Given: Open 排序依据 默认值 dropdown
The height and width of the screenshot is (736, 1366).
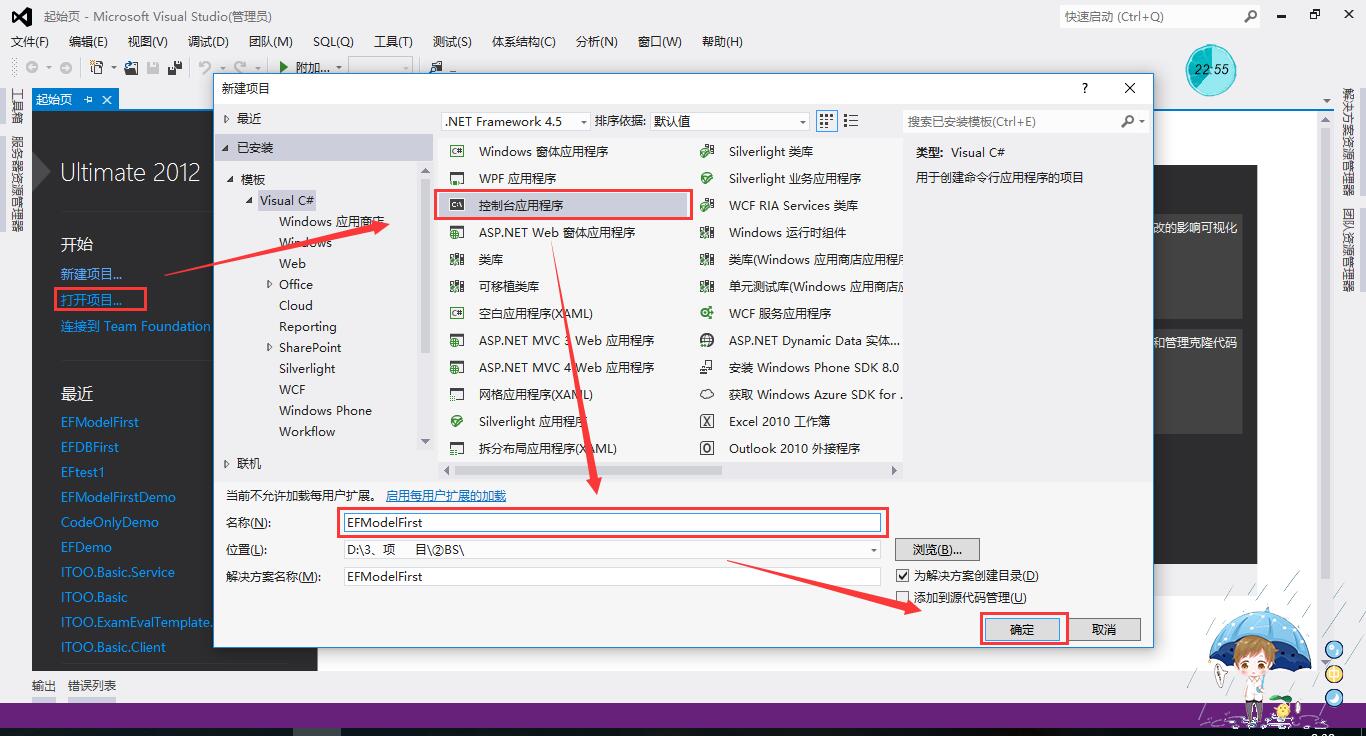Looking at the screenshot, I should tap(729, 121).
